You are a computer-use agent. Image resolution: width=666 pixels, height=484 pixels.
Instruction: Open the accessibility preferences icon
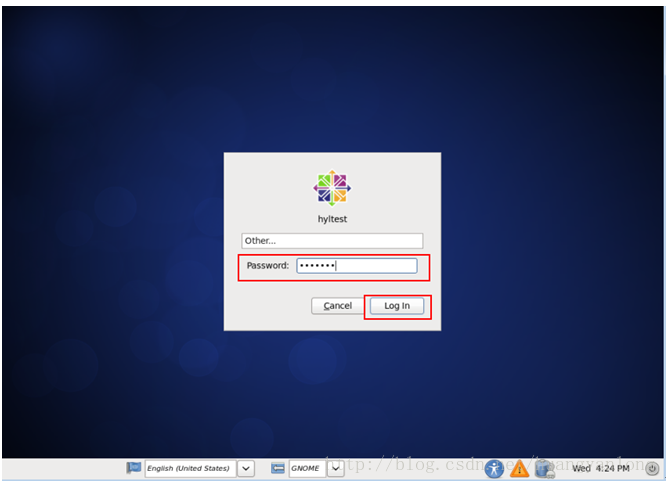coord(494,469)
